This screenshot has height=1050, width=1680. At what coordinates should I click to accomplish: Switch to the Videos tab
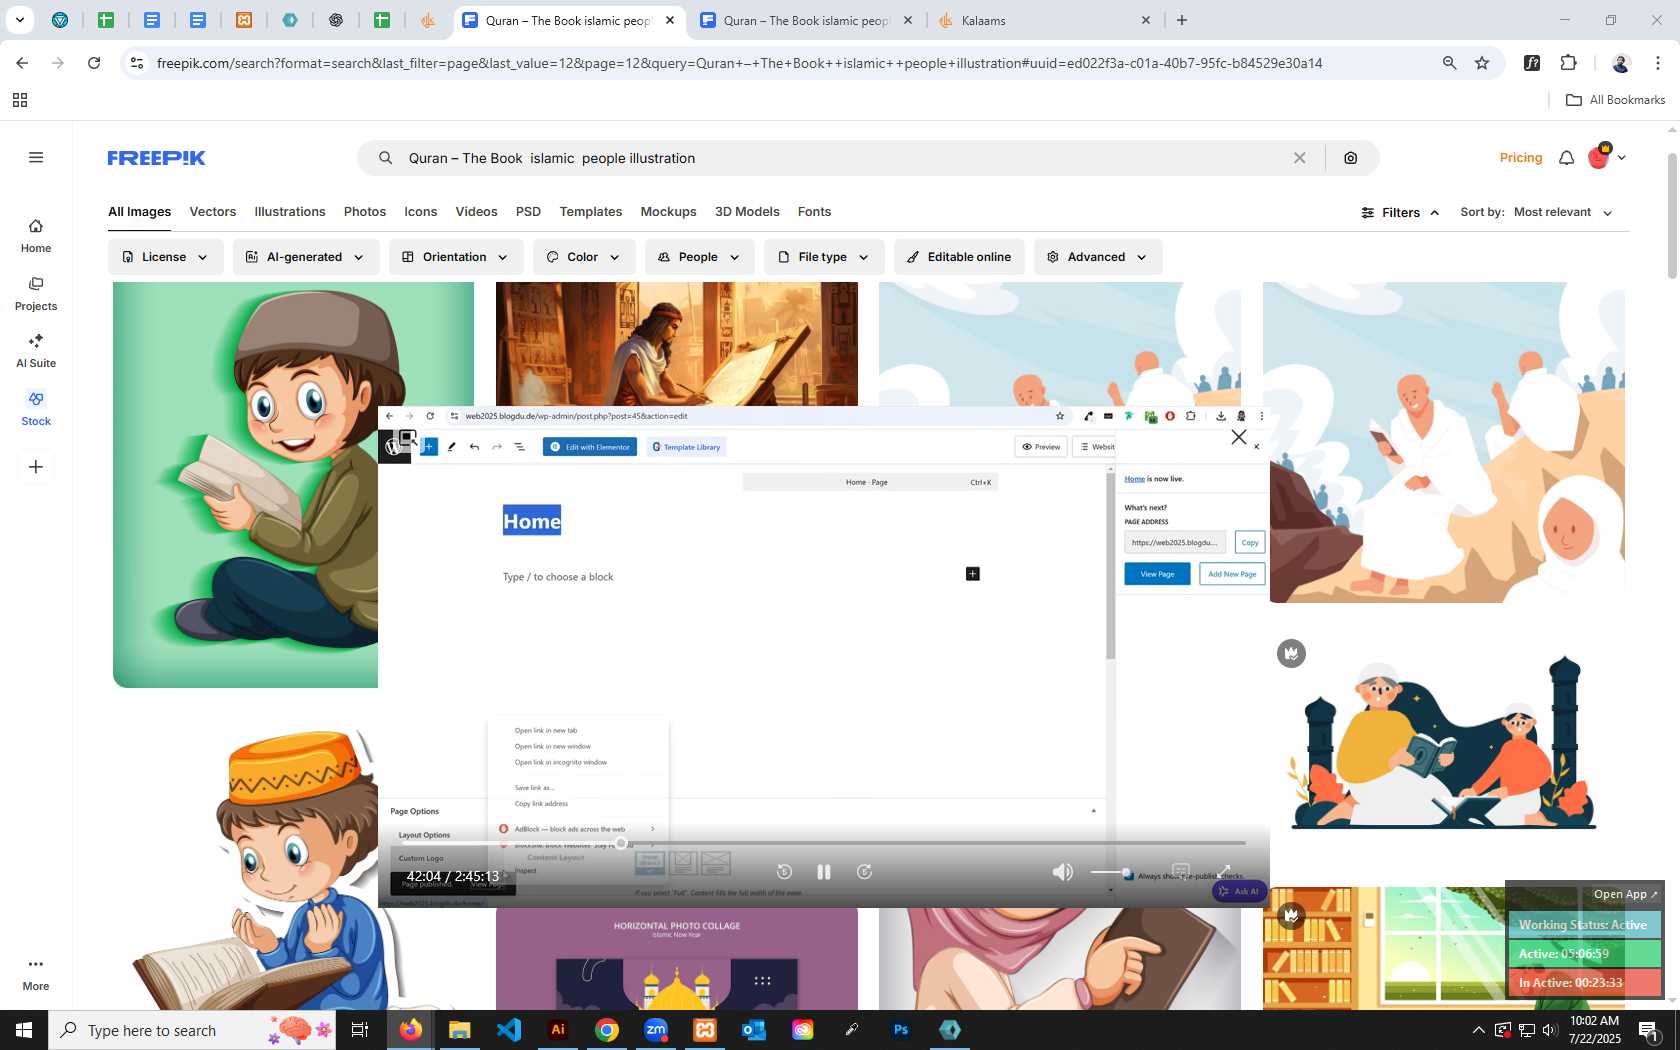476,212
